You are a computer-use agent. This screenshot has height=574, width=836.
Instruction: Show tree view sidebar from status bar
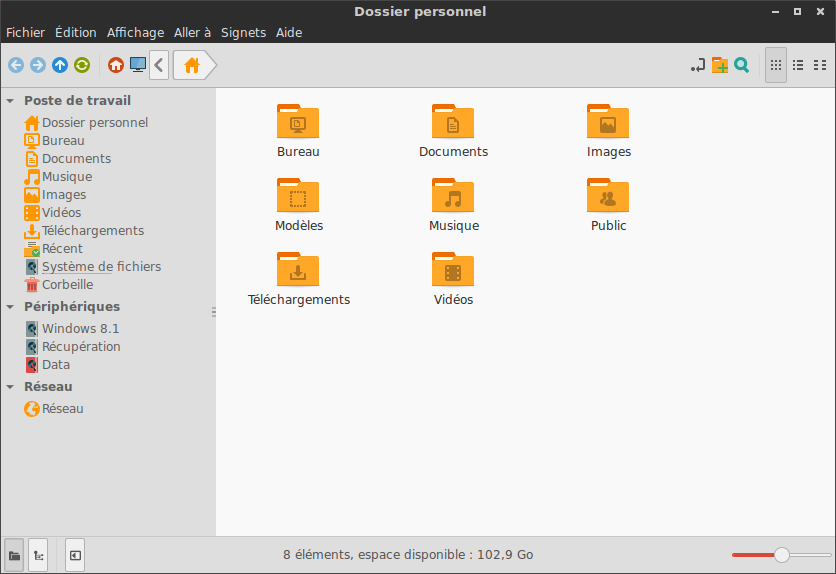[x=38, y=556]
